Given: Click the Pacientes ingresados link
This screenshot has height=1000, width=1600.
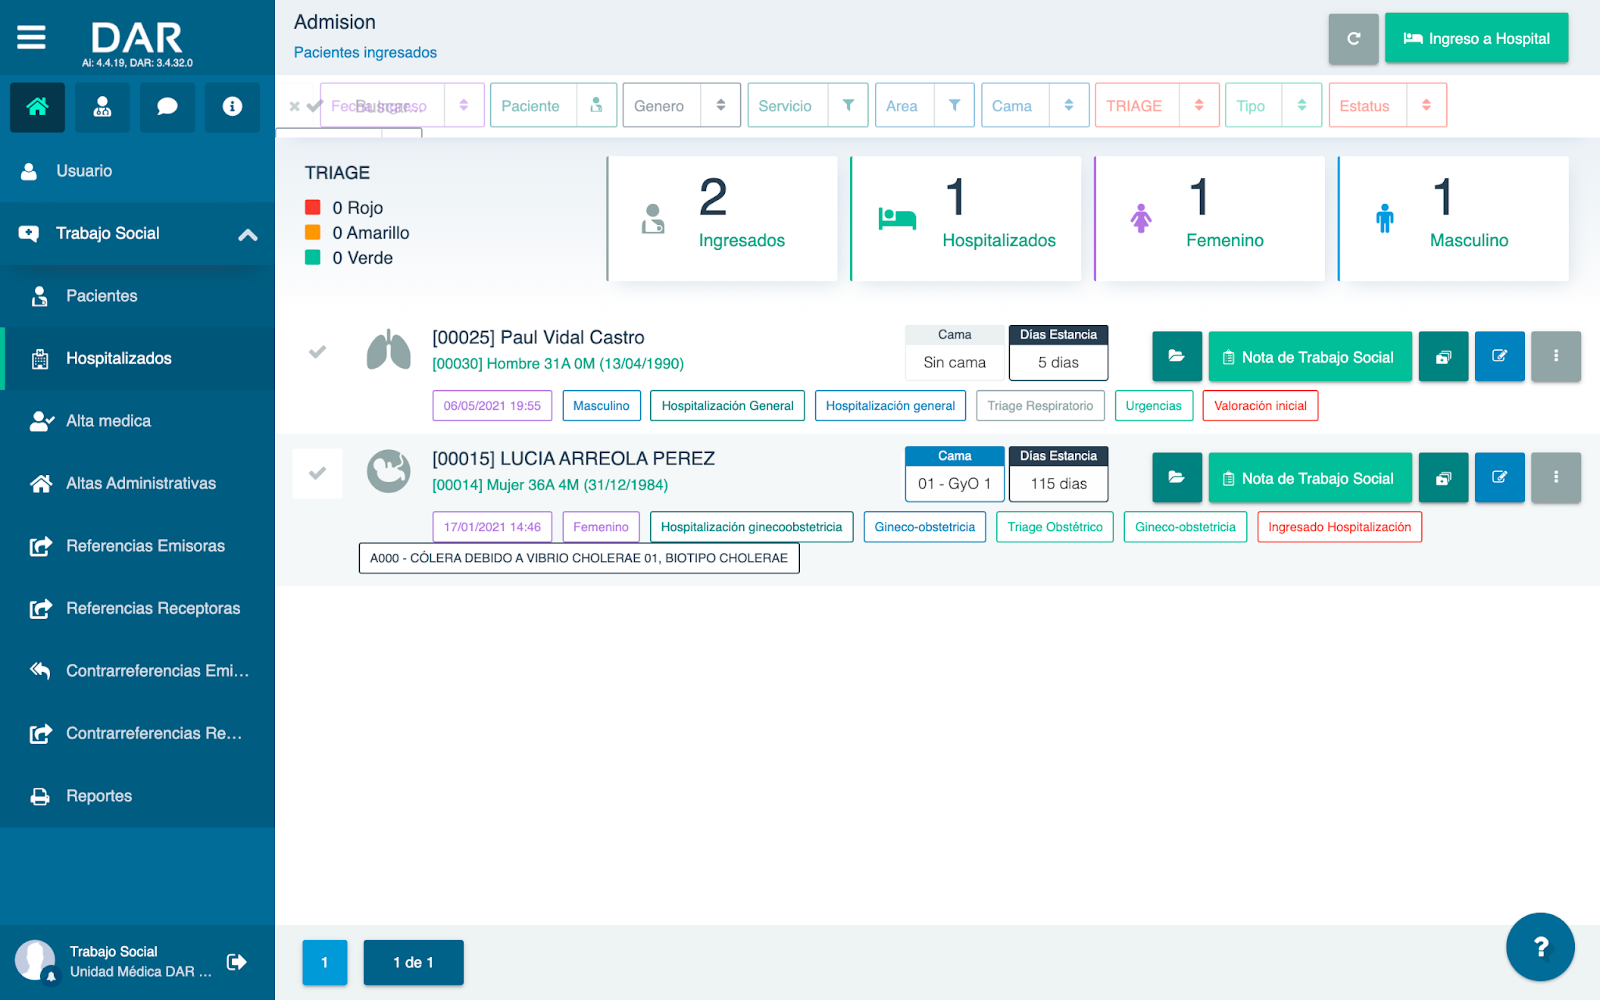Looking at the screenshot, I should (365, 52).
